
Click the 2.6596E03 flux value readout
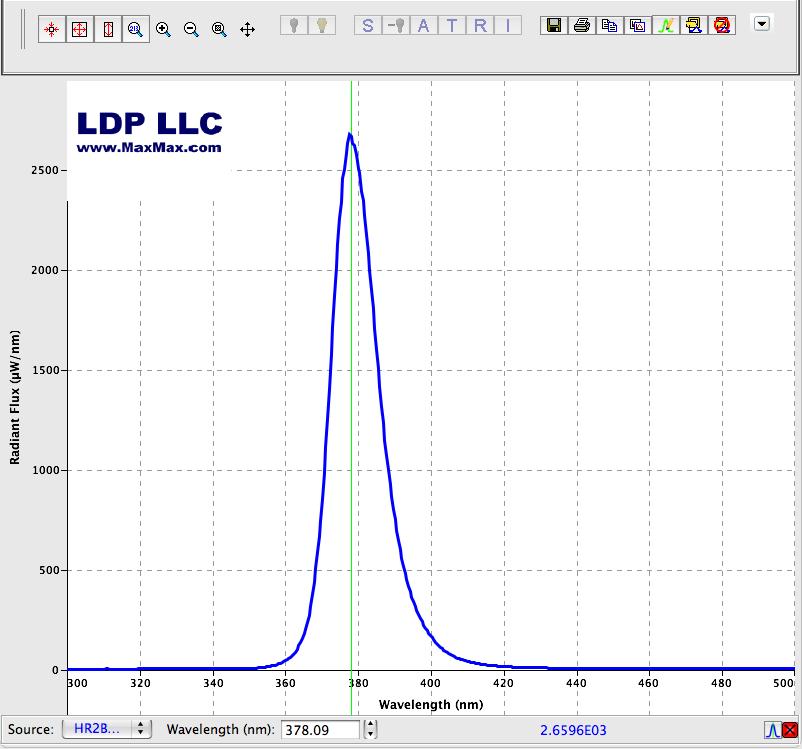coord(573,730)
